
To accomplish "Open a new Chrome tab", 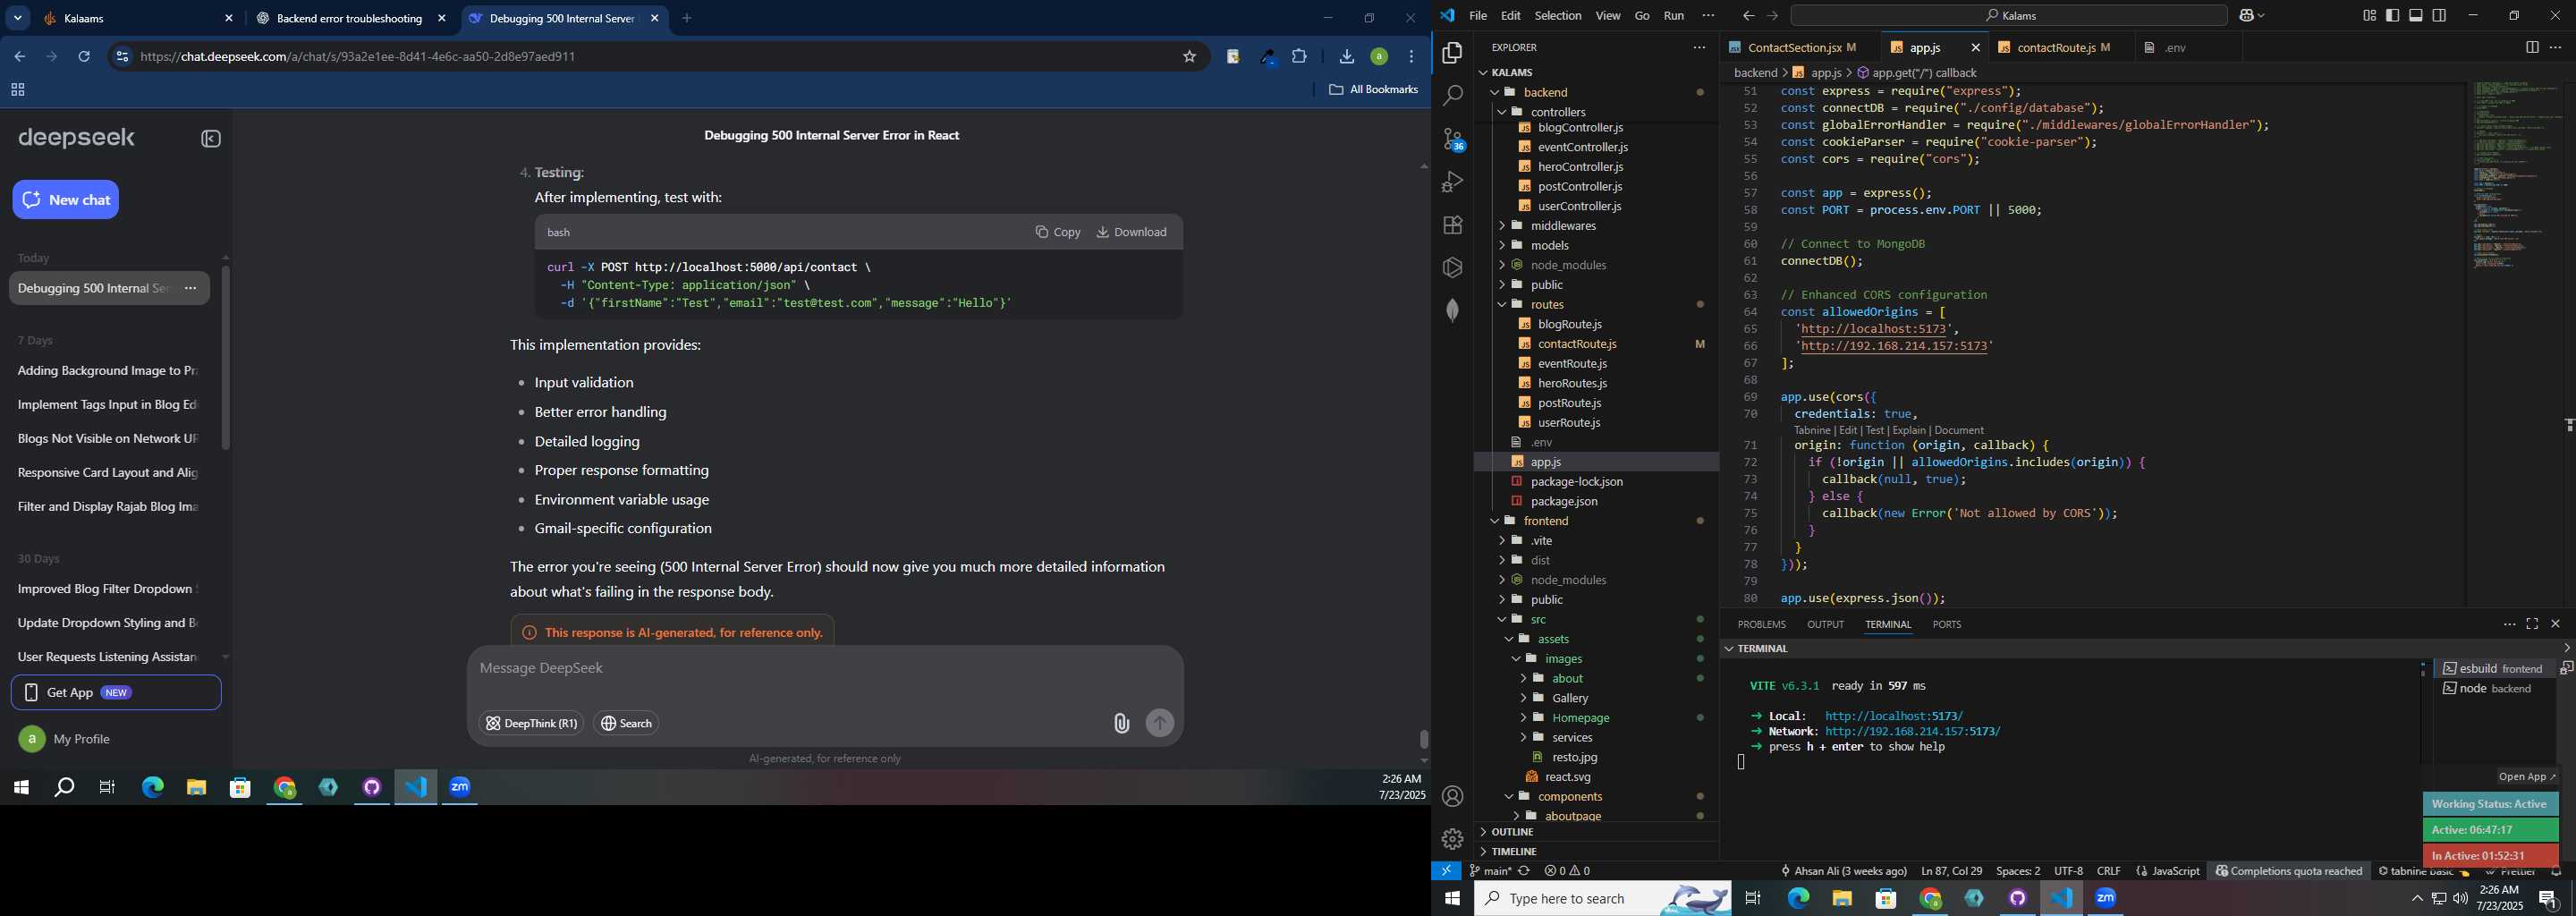I will click(687, 18).
